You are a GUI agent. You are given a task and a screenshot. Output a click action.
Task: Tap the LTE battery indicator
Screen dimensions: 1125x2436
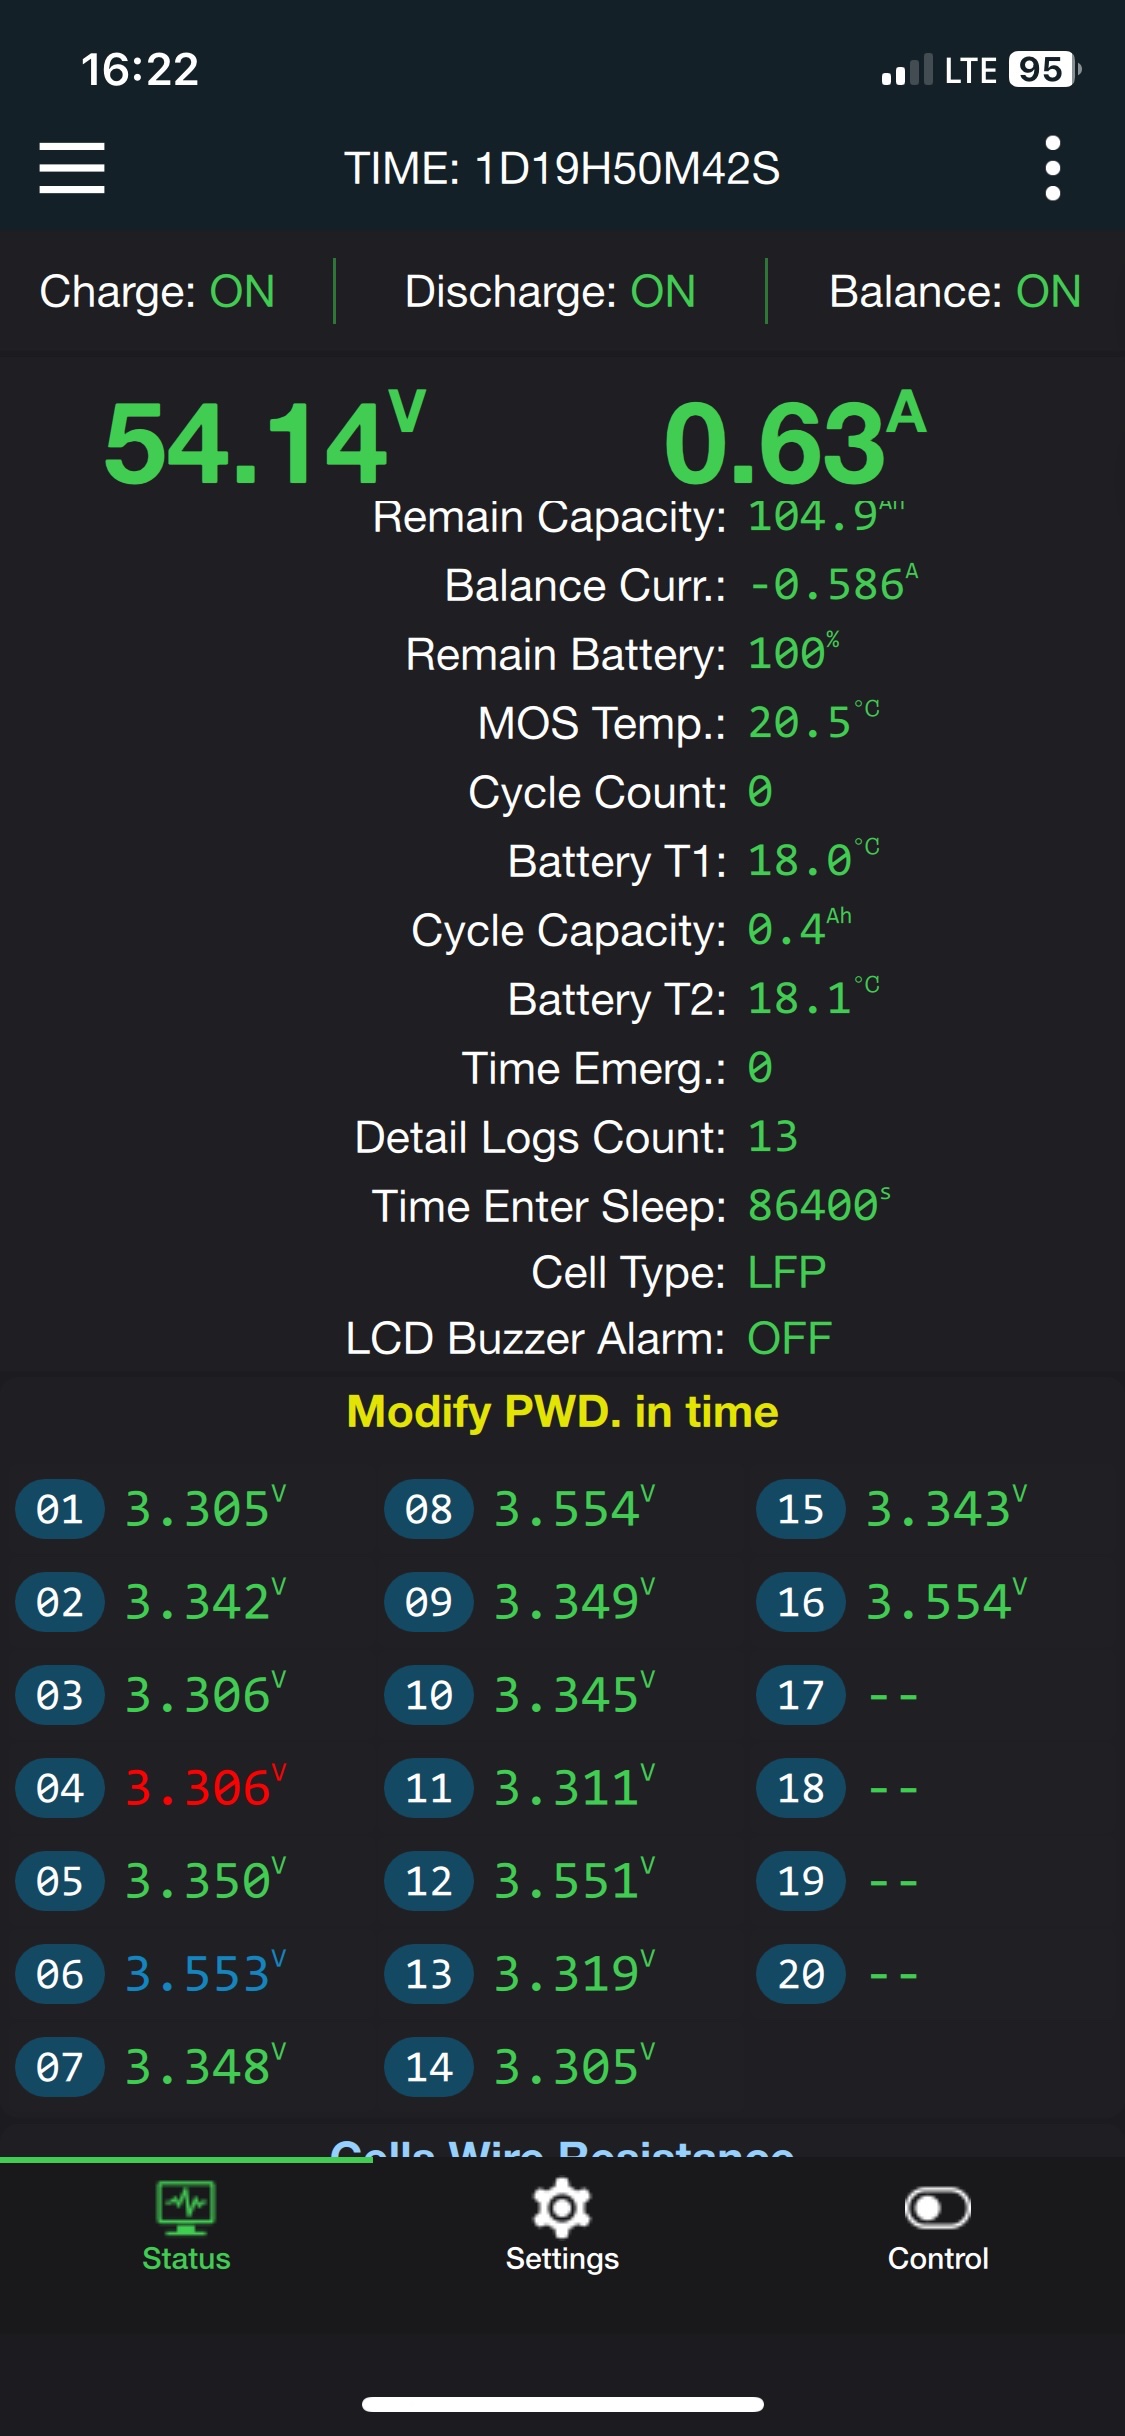(x=1043, y=70)
